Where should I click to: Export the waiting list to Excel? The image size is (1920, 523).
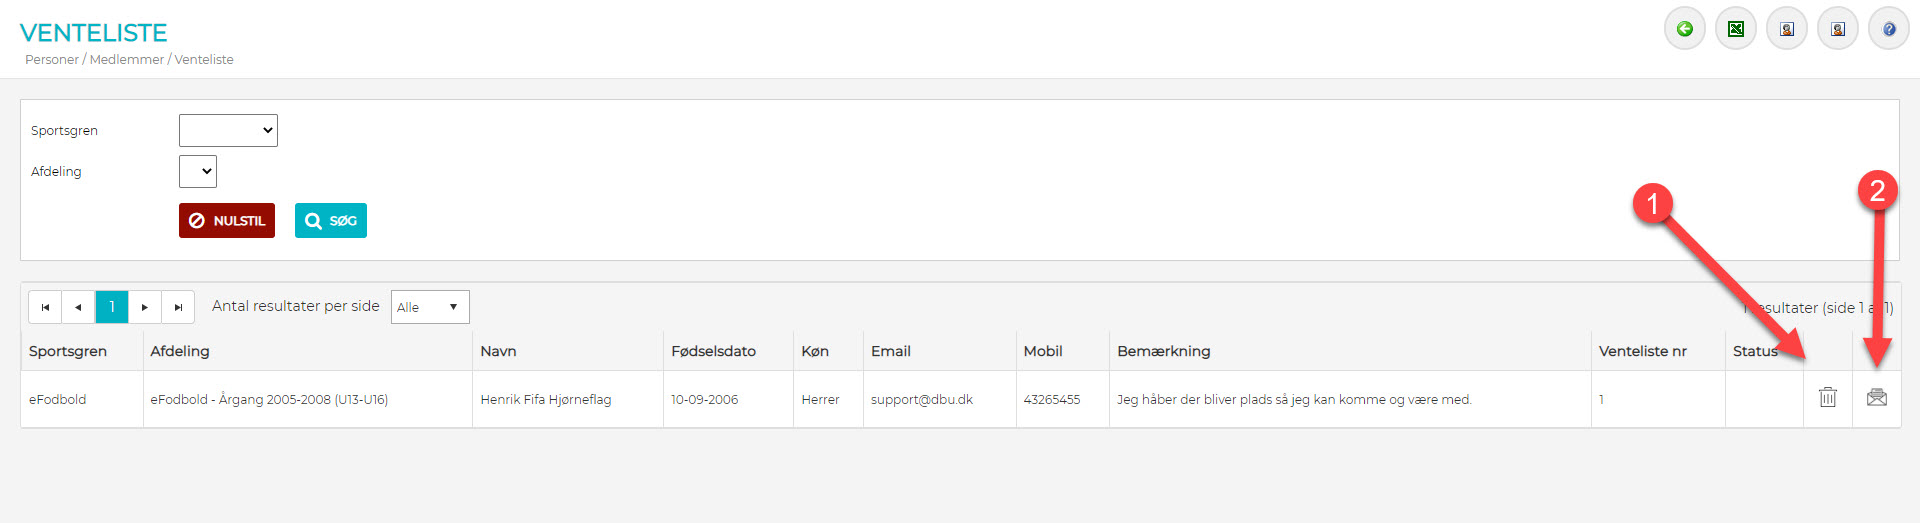coord(1736,29)
